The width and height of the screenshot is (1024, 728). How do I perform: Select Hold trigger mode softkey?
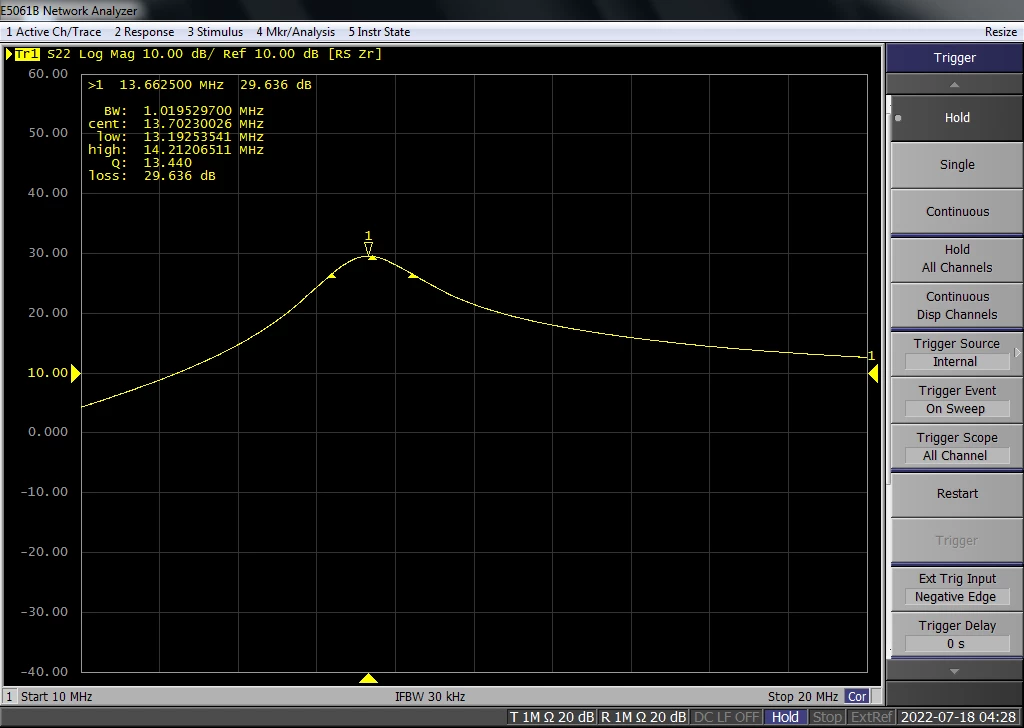pyautogui.click(x=957, y=118)
